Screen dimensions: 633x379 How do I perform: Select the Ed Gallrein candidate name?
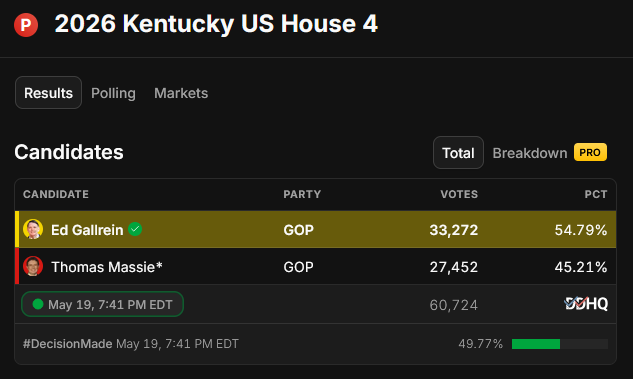[x=87, y=230]
